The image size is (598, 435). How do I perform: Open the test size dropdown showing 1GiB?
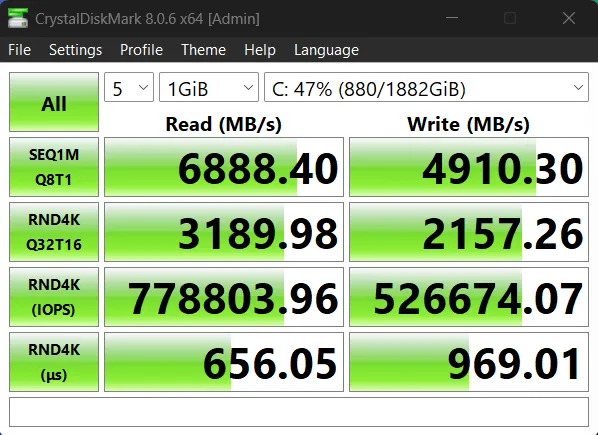pos(209,87)
